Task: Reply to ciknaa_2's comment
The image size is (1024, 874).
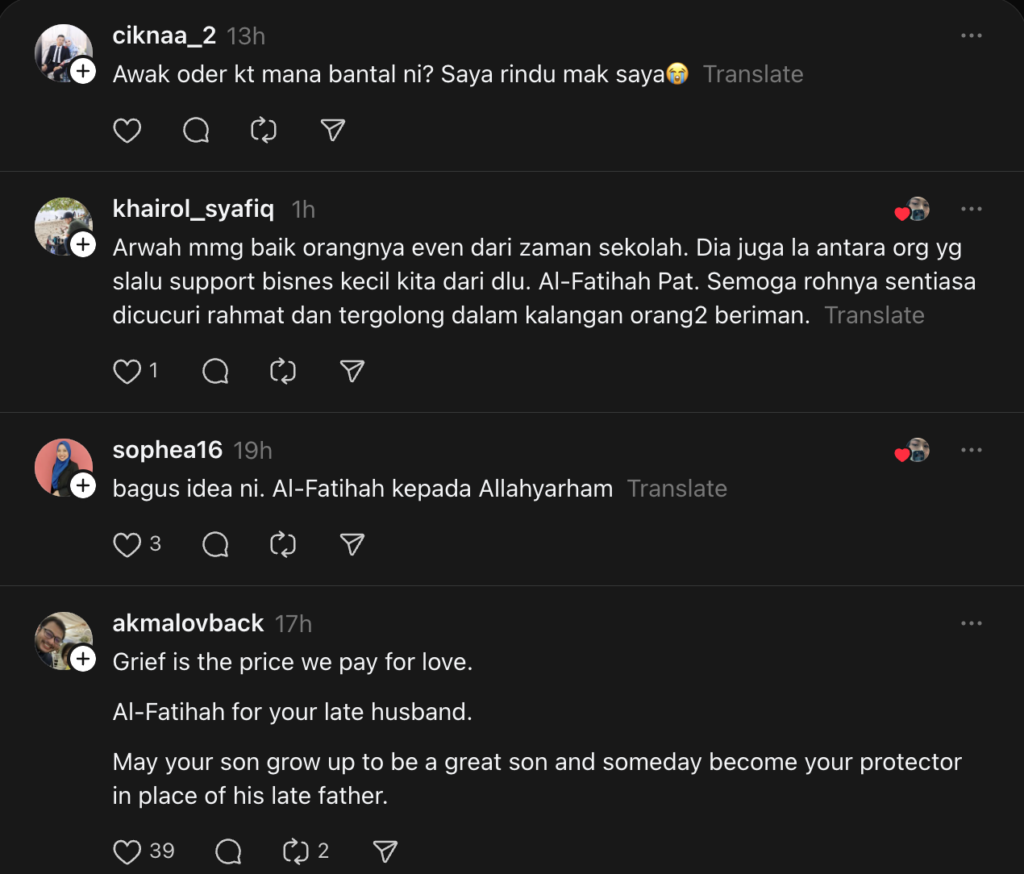Action: [x=196, y=130]
